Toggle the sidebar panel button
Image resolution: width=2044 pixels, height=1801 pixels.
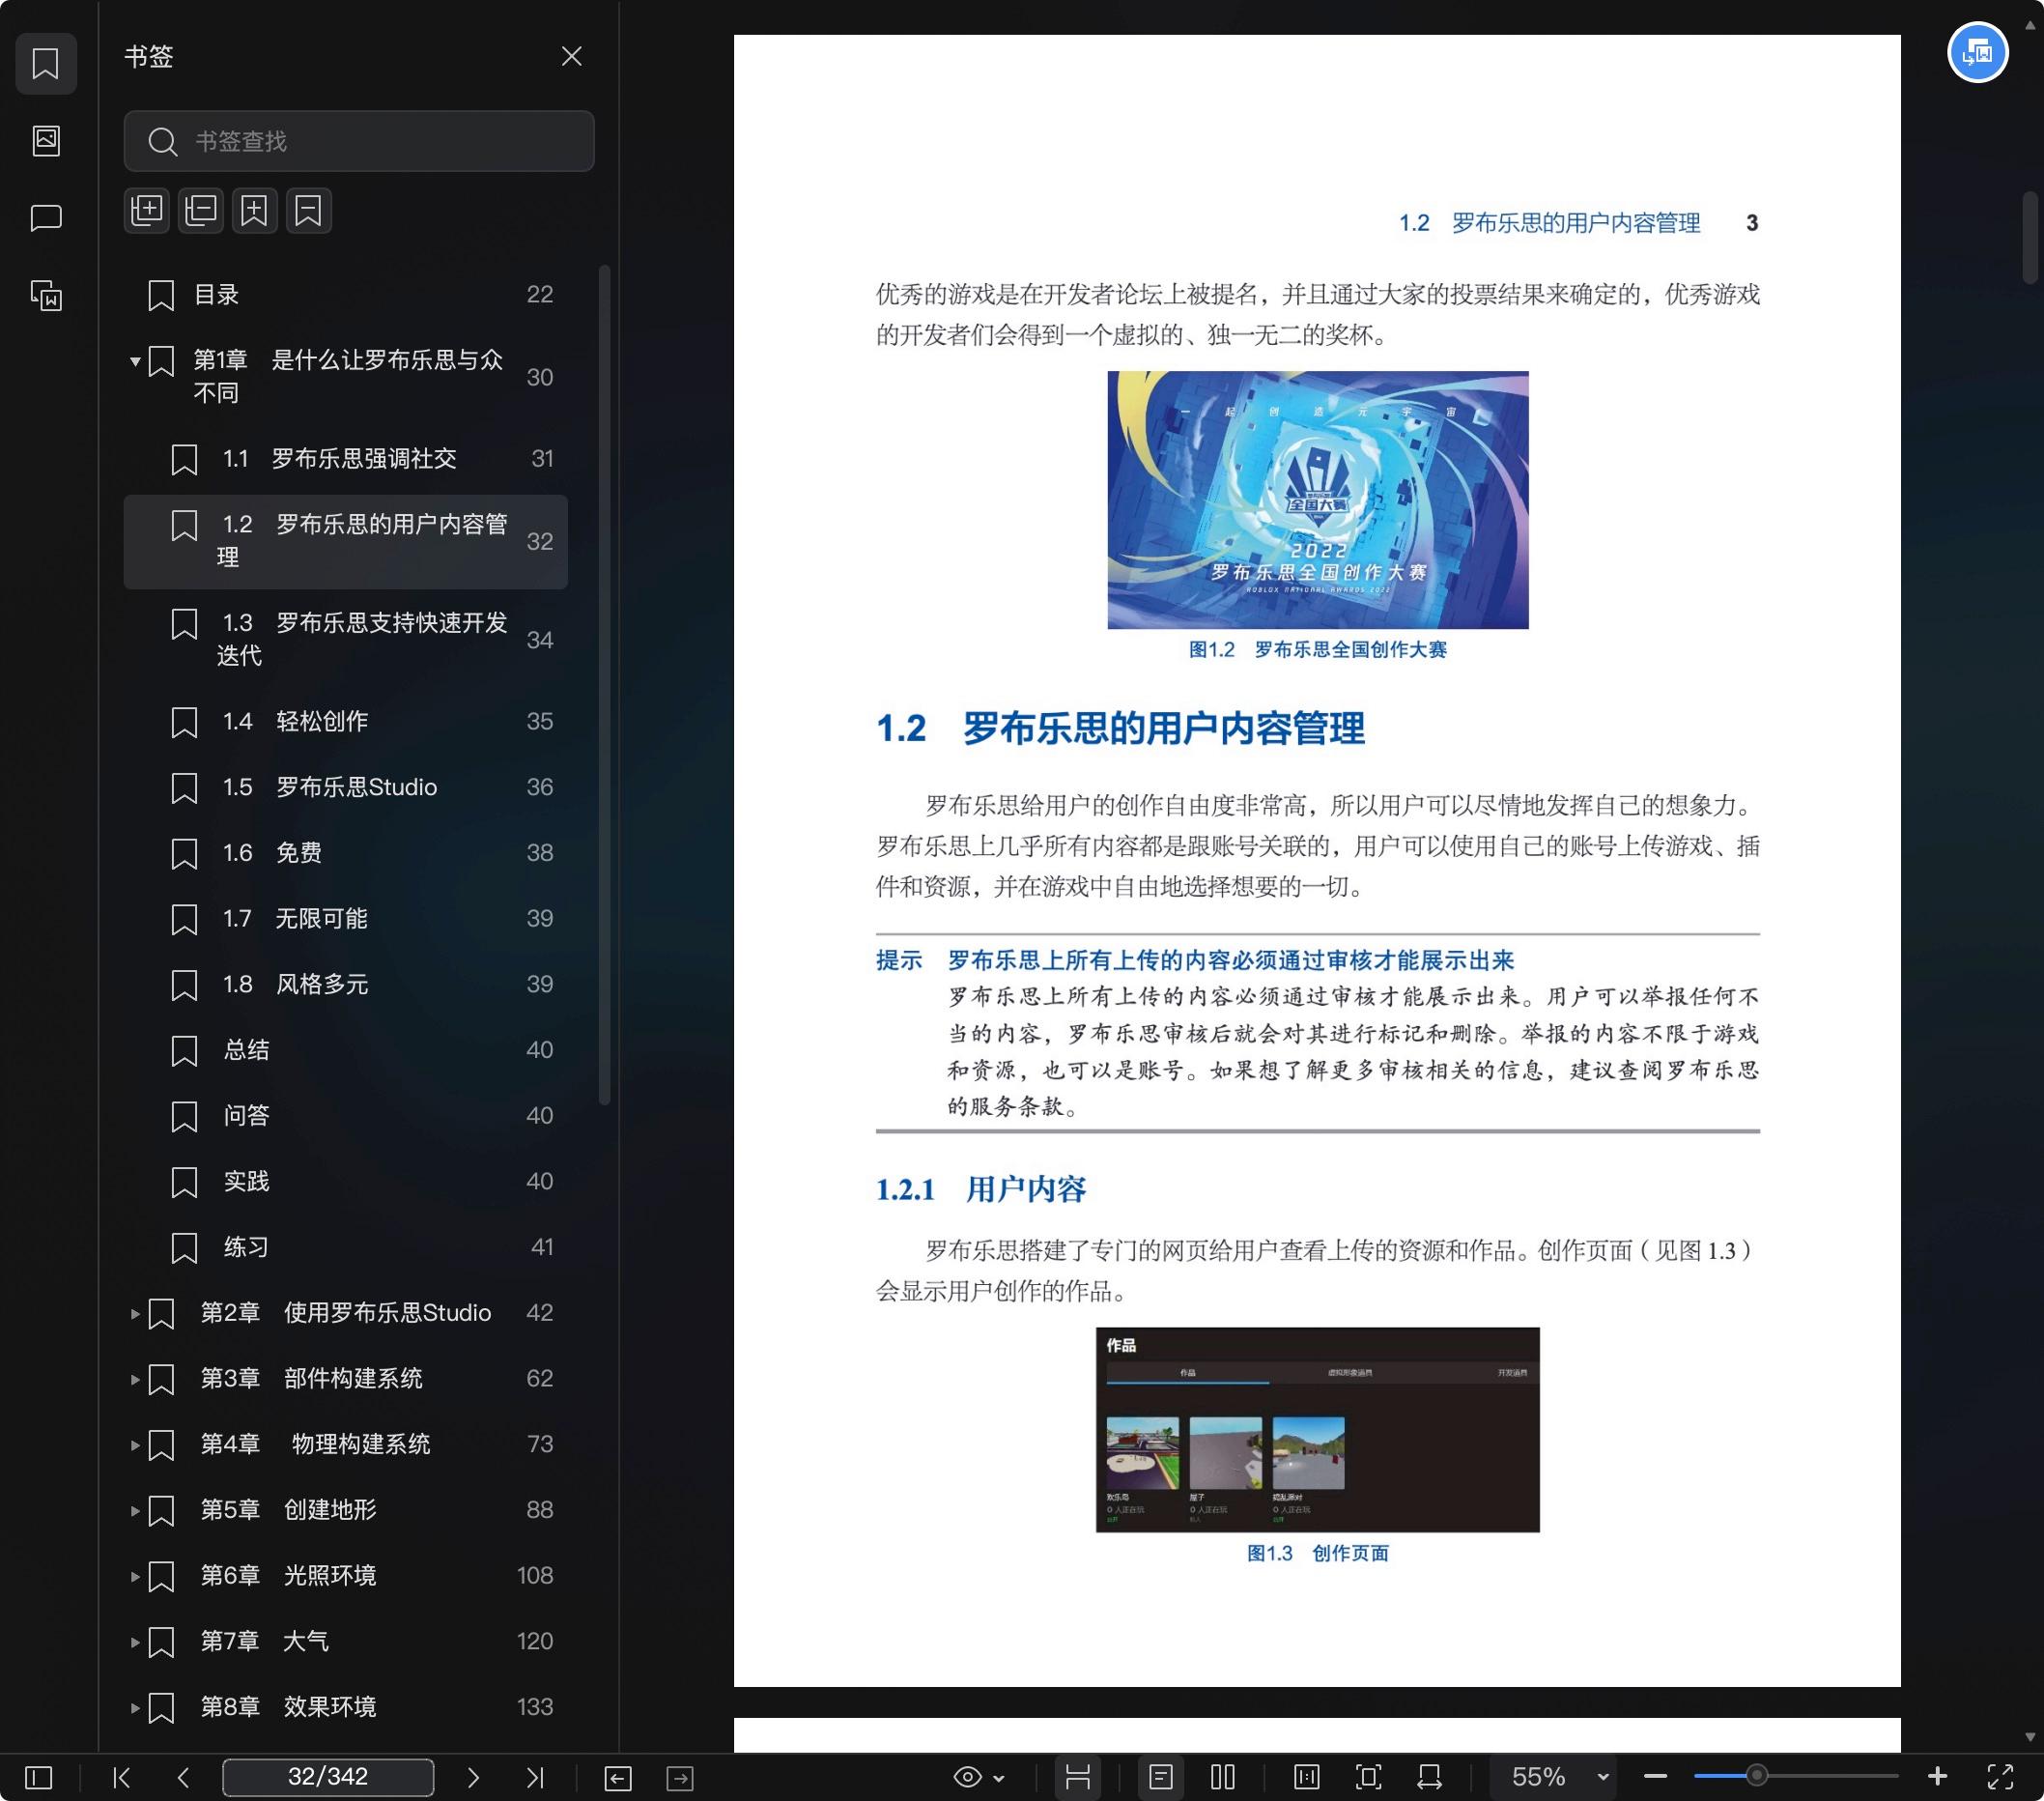coord(38,1777)
